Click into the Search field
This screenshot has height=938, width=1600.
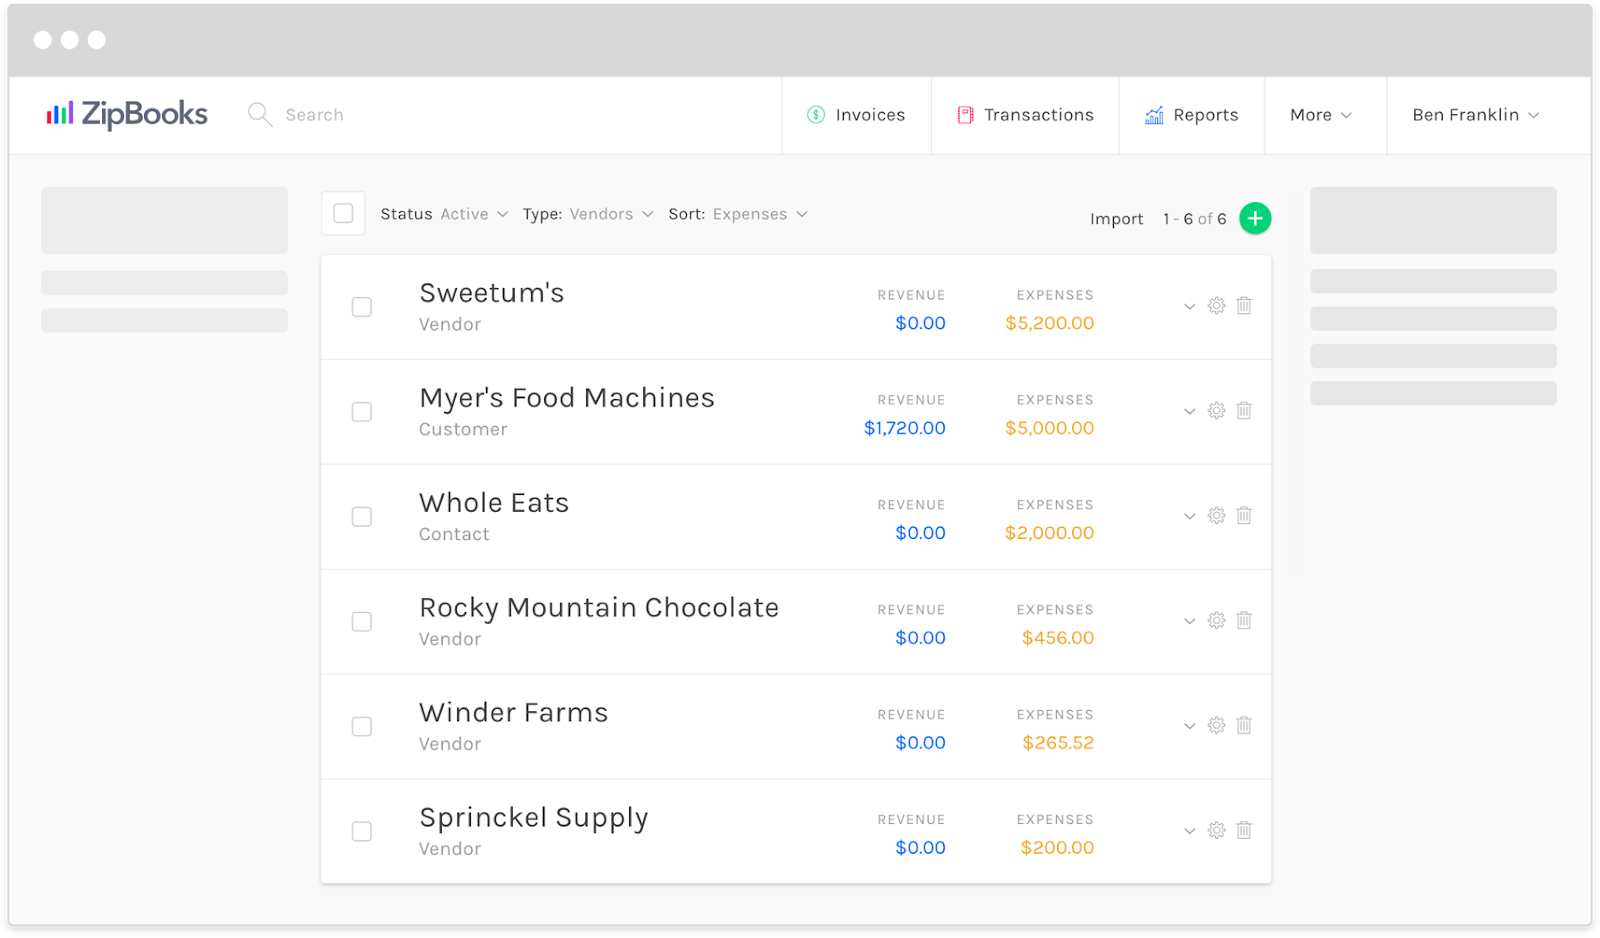click(x=315, y=115)
